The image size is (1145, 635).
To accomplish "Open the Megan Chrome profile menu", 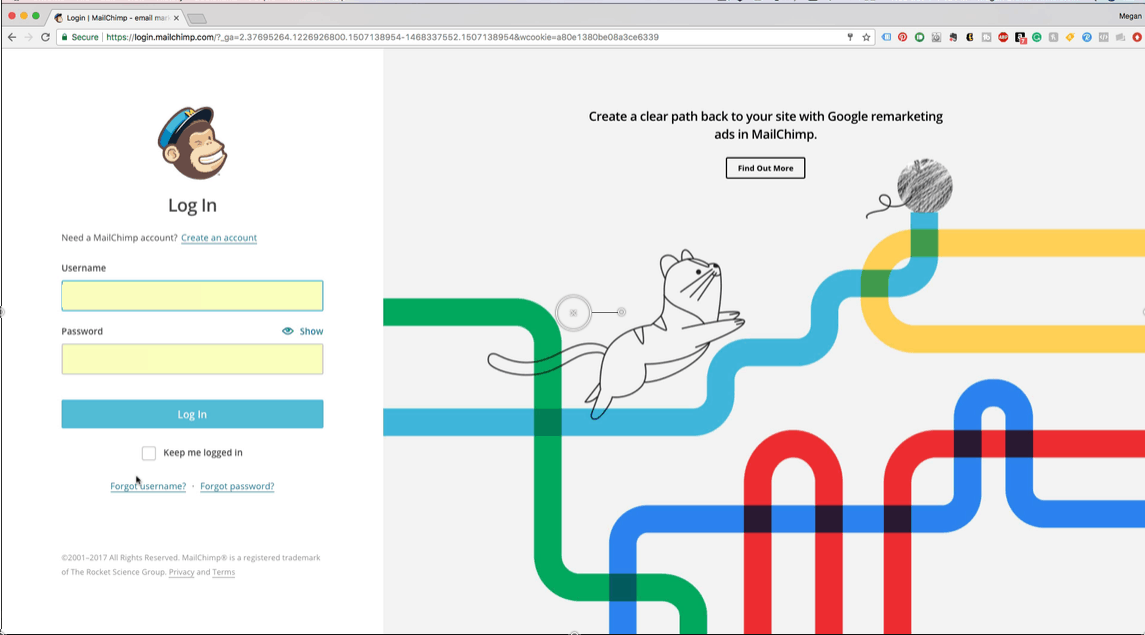I will 1130,16.
